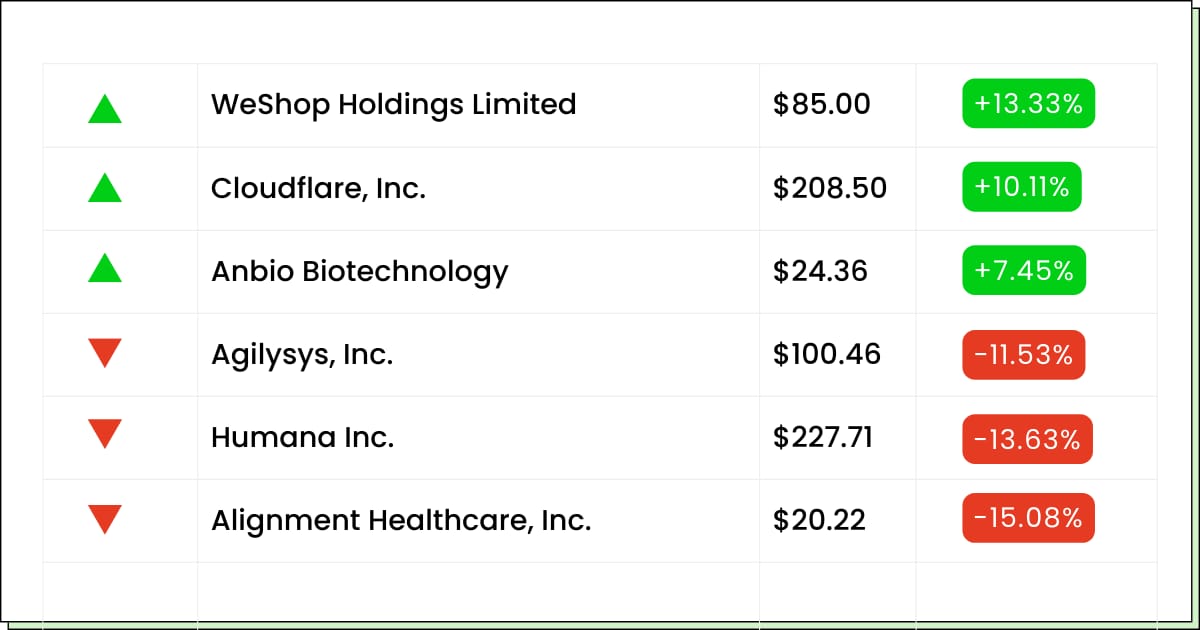Image resolution: width=1200 pixels, height=630 pixels.
Task: Click the red down arrow beside Humana
Action: pyautogui.click(x=105, y=434)
